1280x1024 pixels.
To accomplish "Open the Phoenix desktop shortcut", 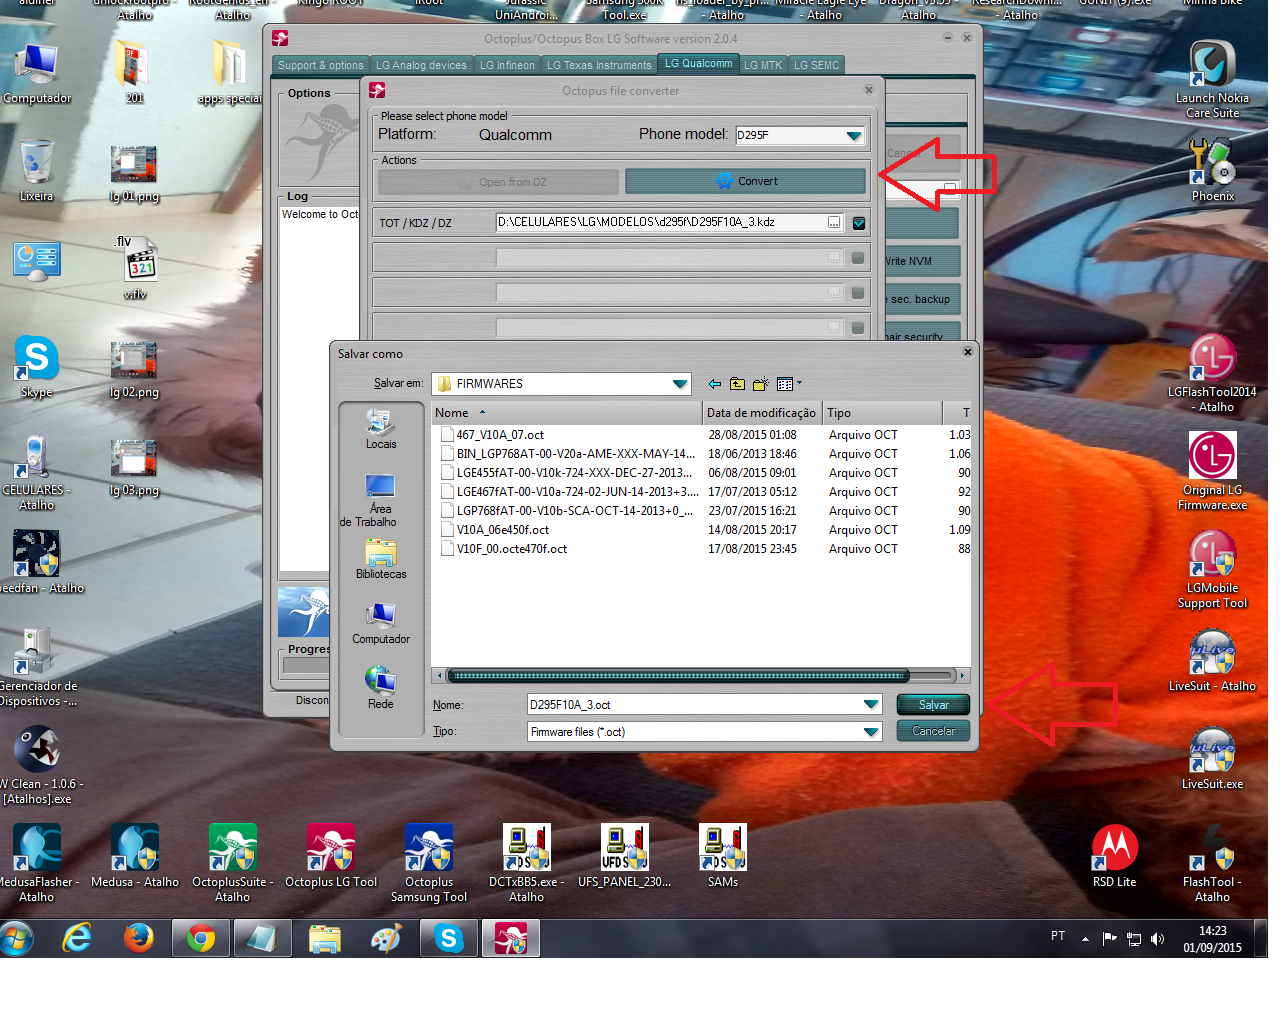I will point(1212,170).
